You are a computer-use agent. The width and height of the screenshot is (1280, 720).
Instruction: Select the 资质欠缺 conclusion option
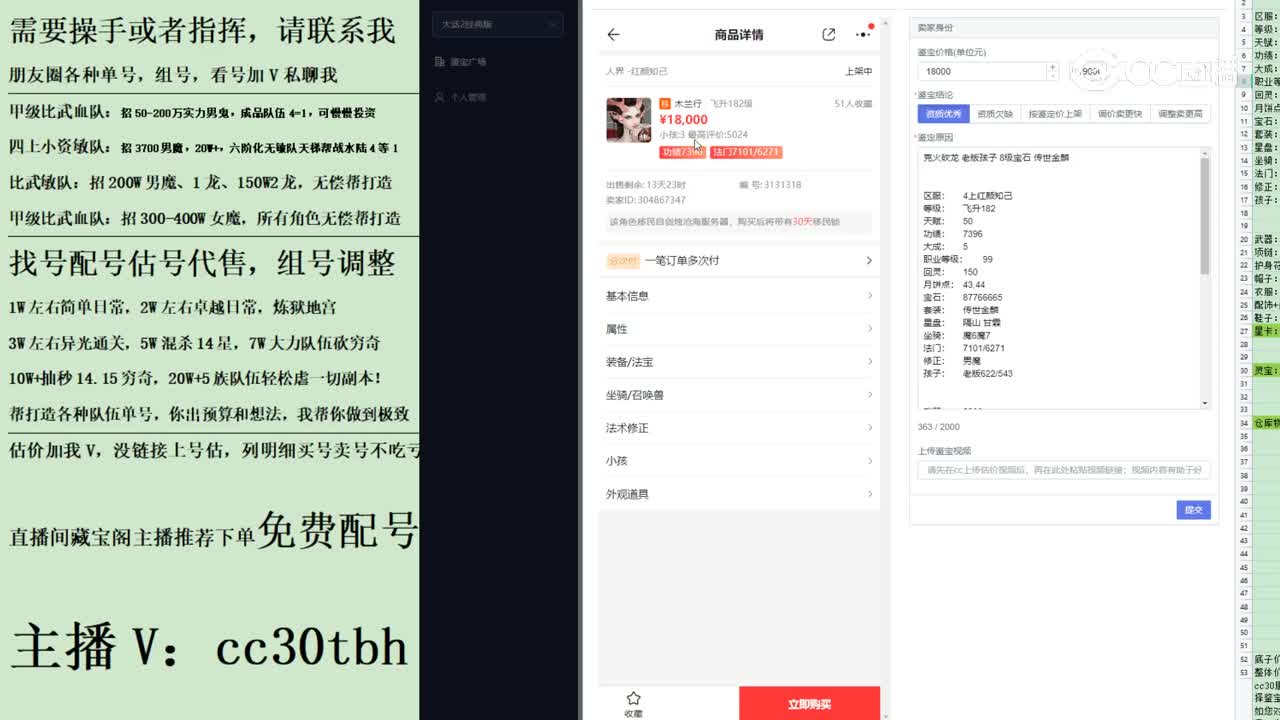995,114
